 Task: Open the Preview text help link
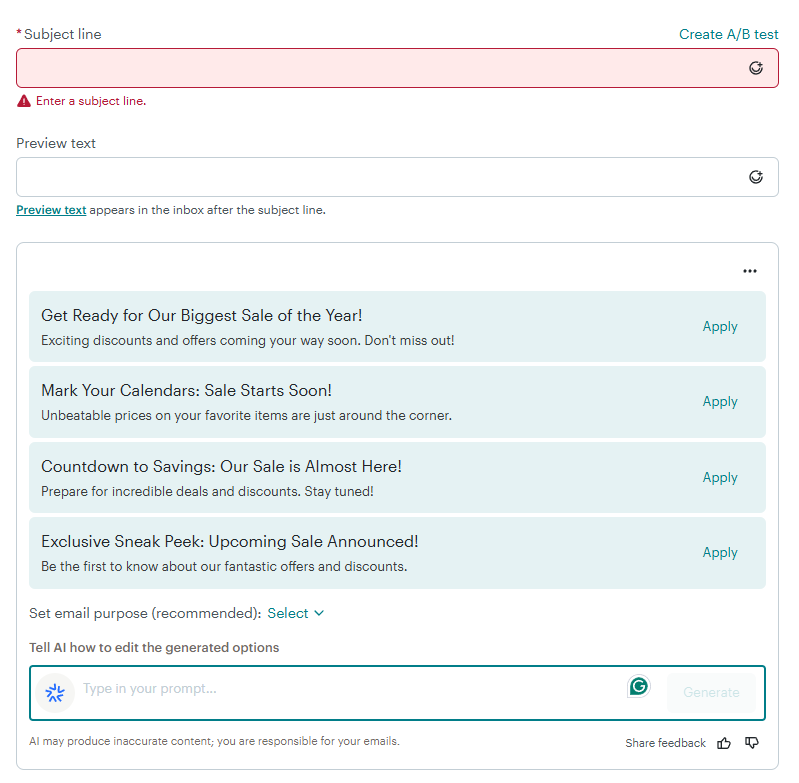click(x=51, y=210)
